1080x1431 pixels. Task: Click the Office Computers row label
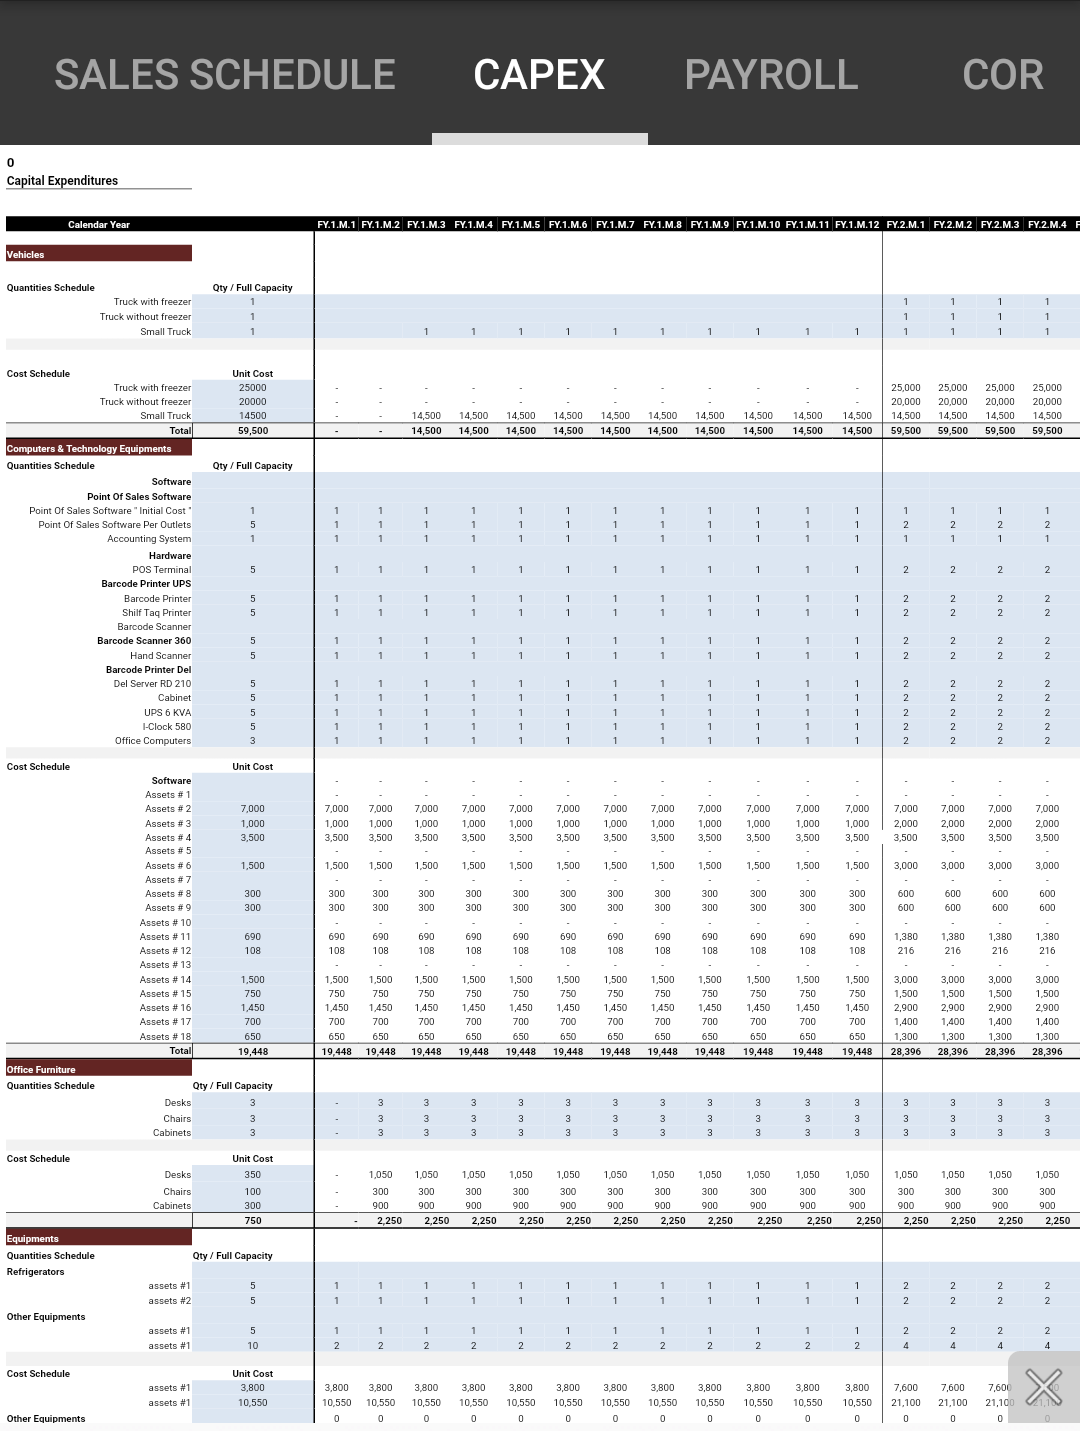pos(152,741)
